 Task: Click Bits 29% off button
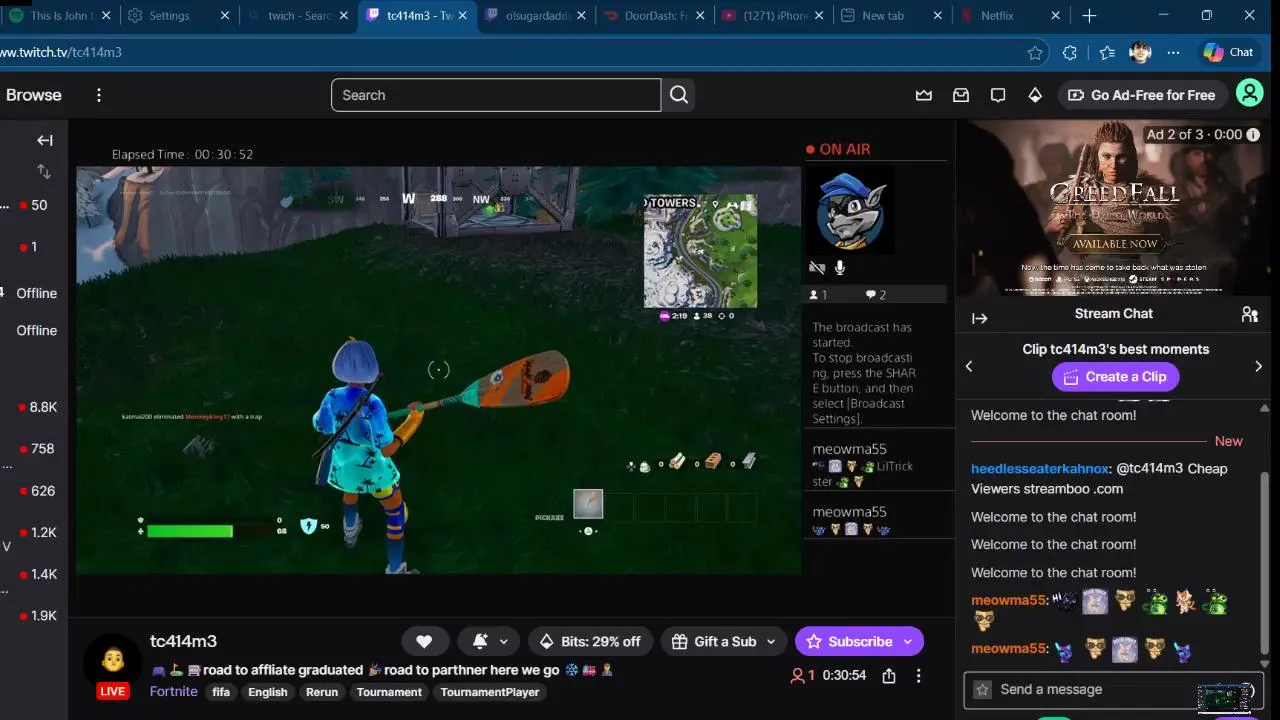(x=590, y=641)
